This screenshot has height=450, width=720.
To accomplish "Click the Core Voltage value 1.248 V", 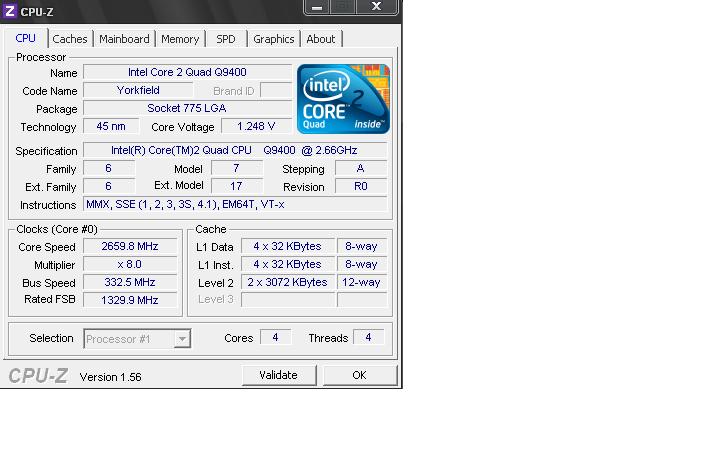I will click(256, 126).
